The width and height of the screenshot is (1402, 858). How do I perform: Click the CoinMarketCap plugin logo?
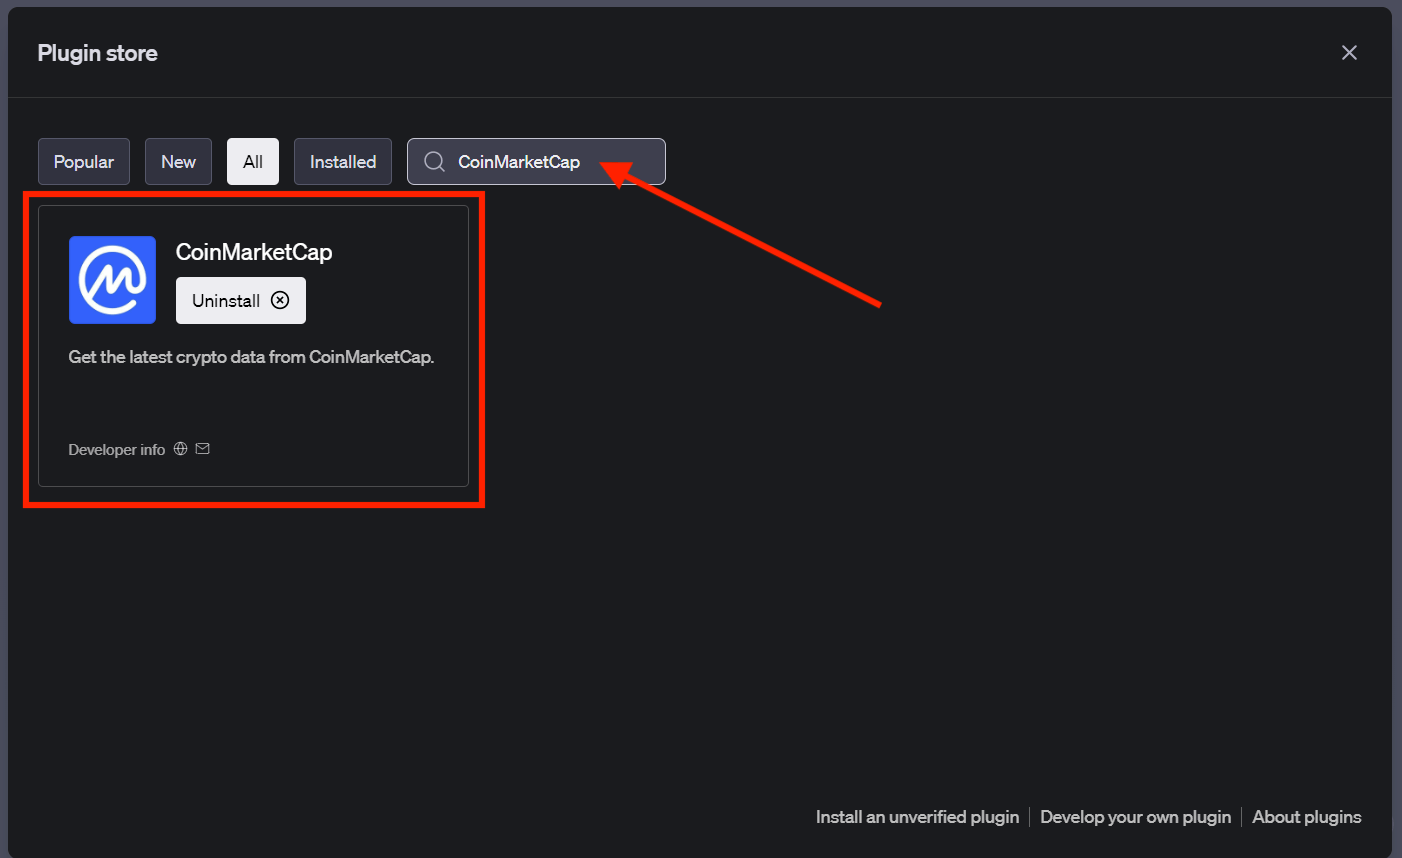pyautogui.click(x=112, y=280)
